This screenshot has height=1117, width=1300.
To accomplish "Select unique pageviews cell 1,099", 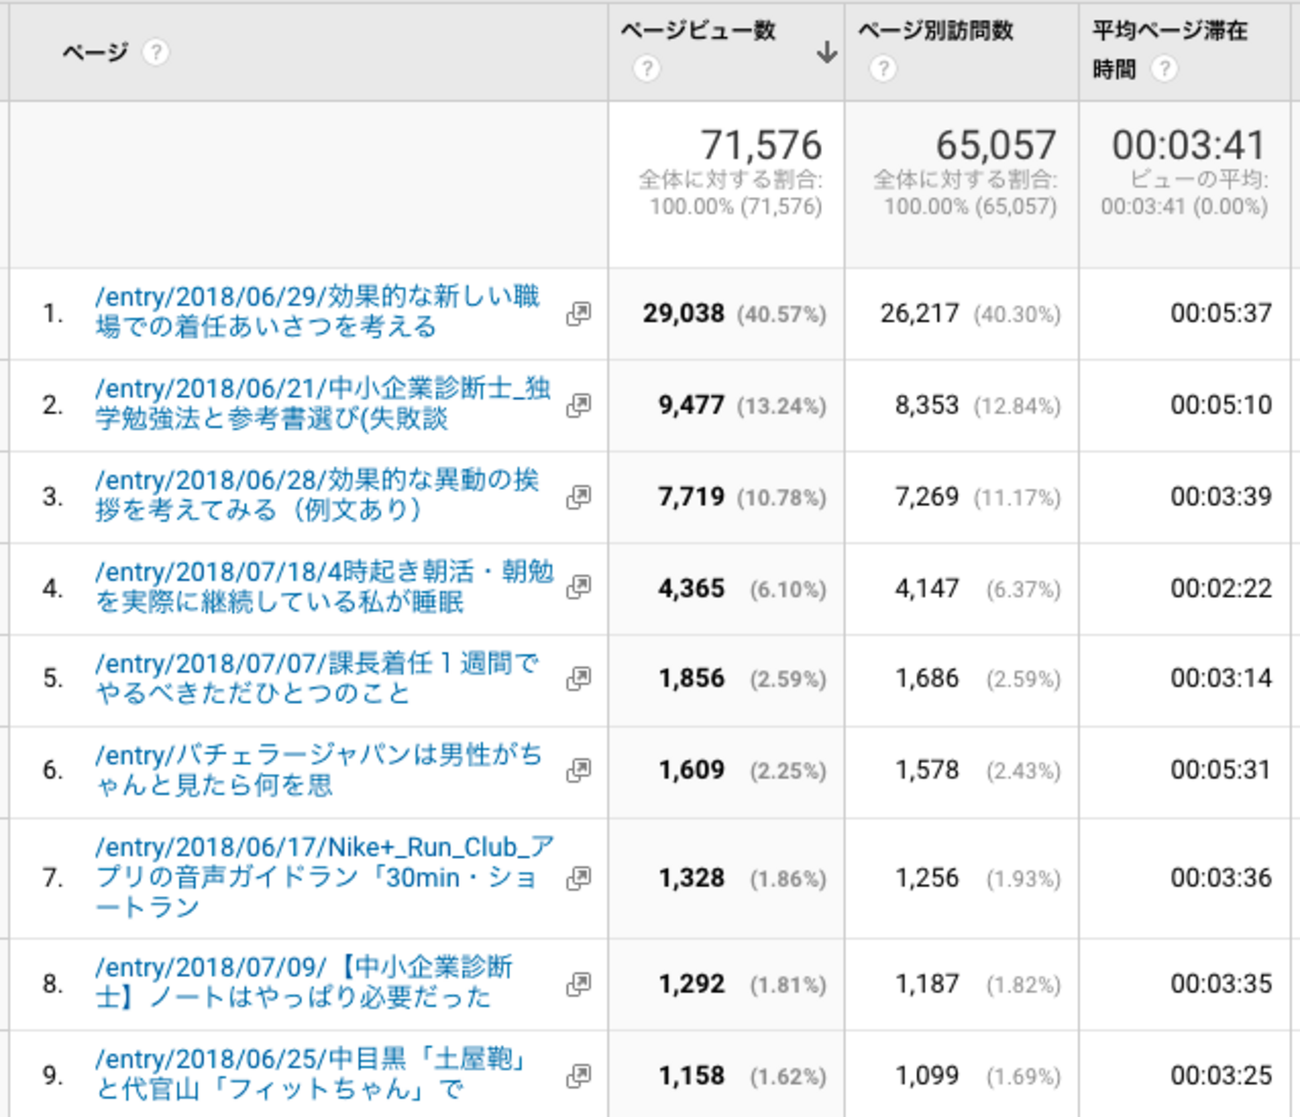I will point(927,1076).
